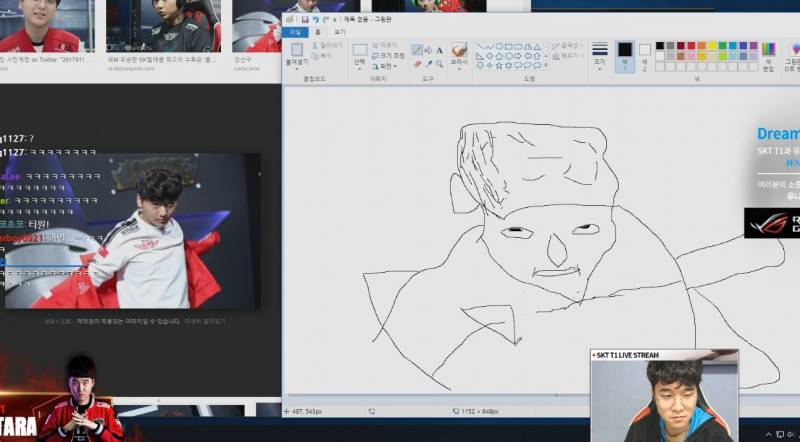Select the Fill with color bucket tool
The width and height of the screenshot is (800, 442).
coord(428,50)
